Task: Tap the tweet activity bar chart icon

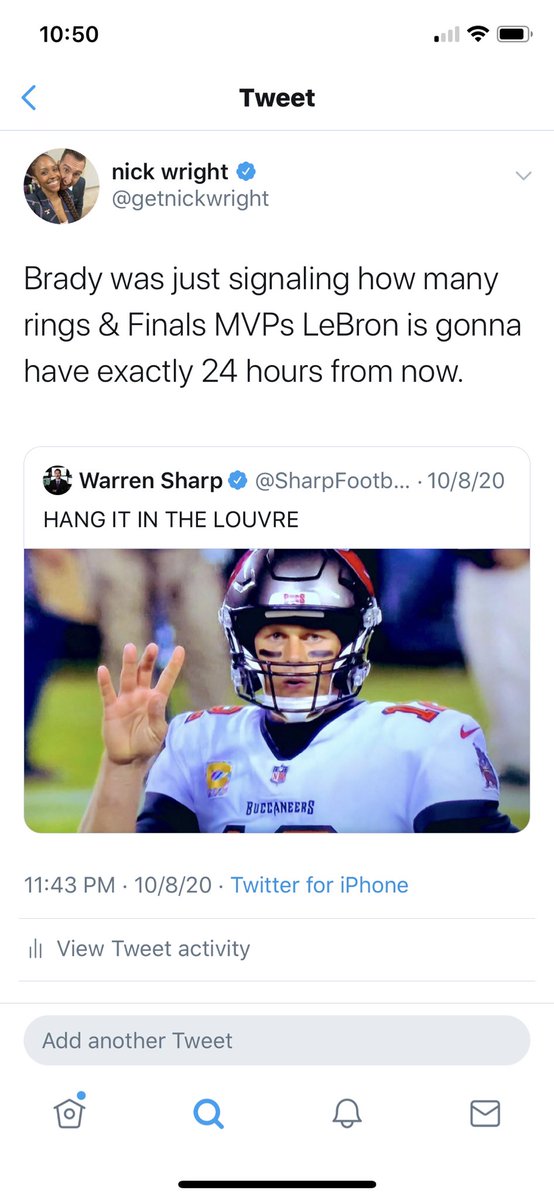Action: coord(38,949)
